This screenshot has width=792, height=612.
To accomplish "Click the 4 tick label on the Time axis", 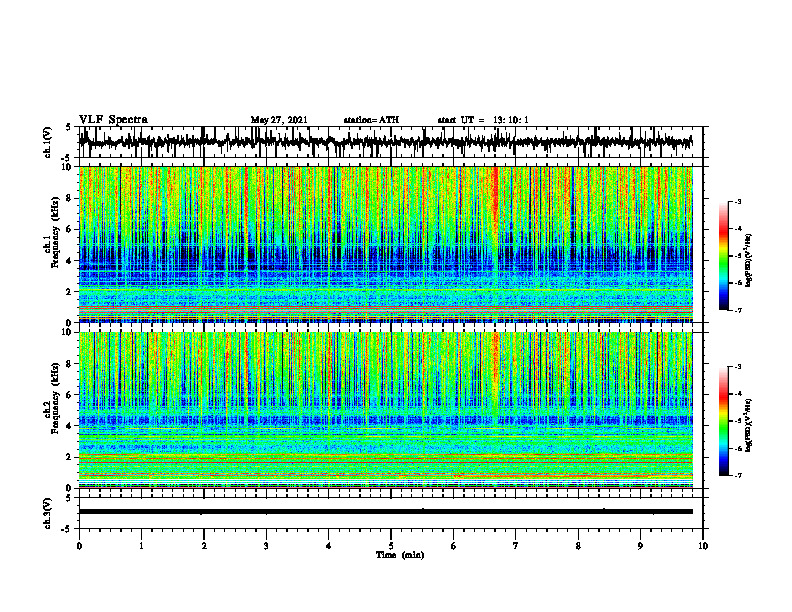I will click(x=328, y=546).
